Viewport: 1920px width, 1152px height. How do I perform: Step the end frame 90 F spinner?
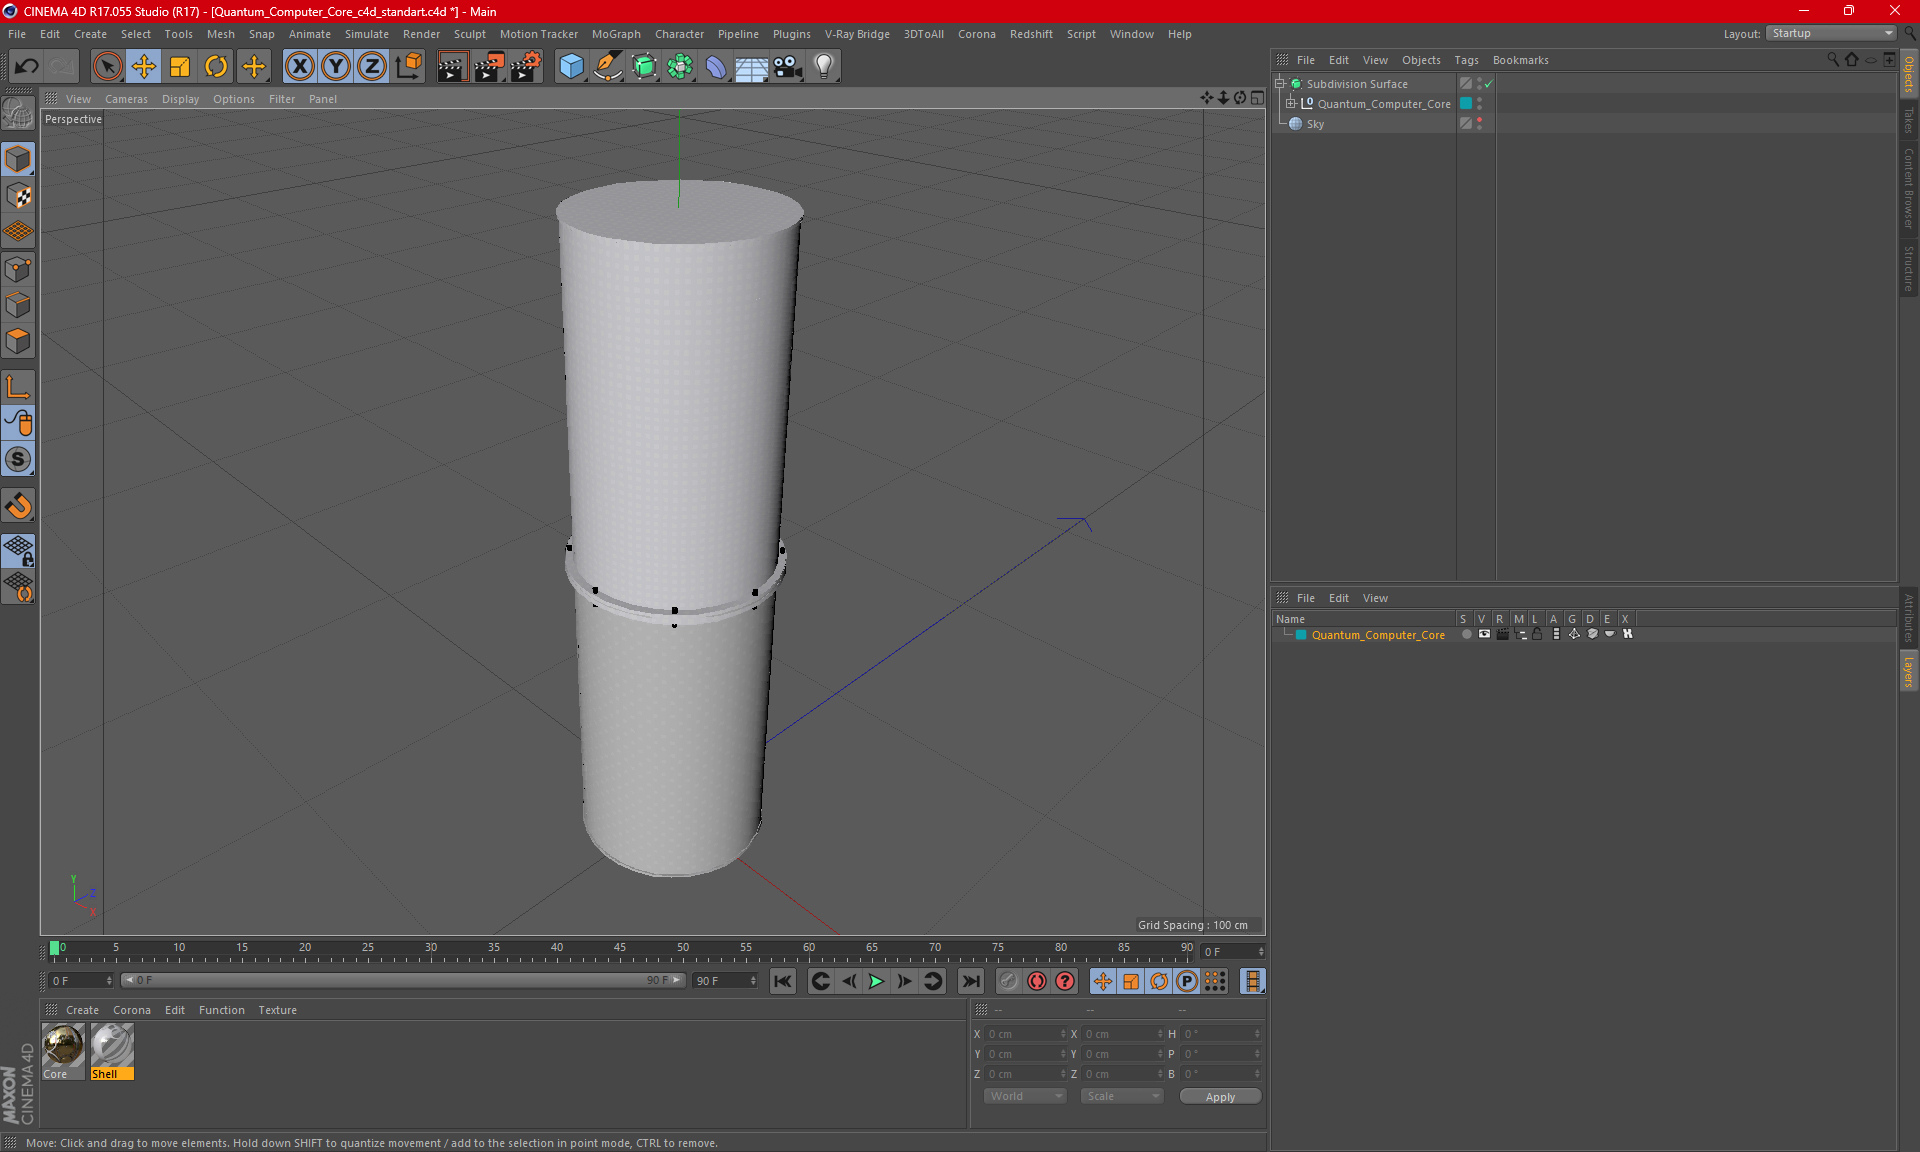pyautogui.click(x=753, y=981)
